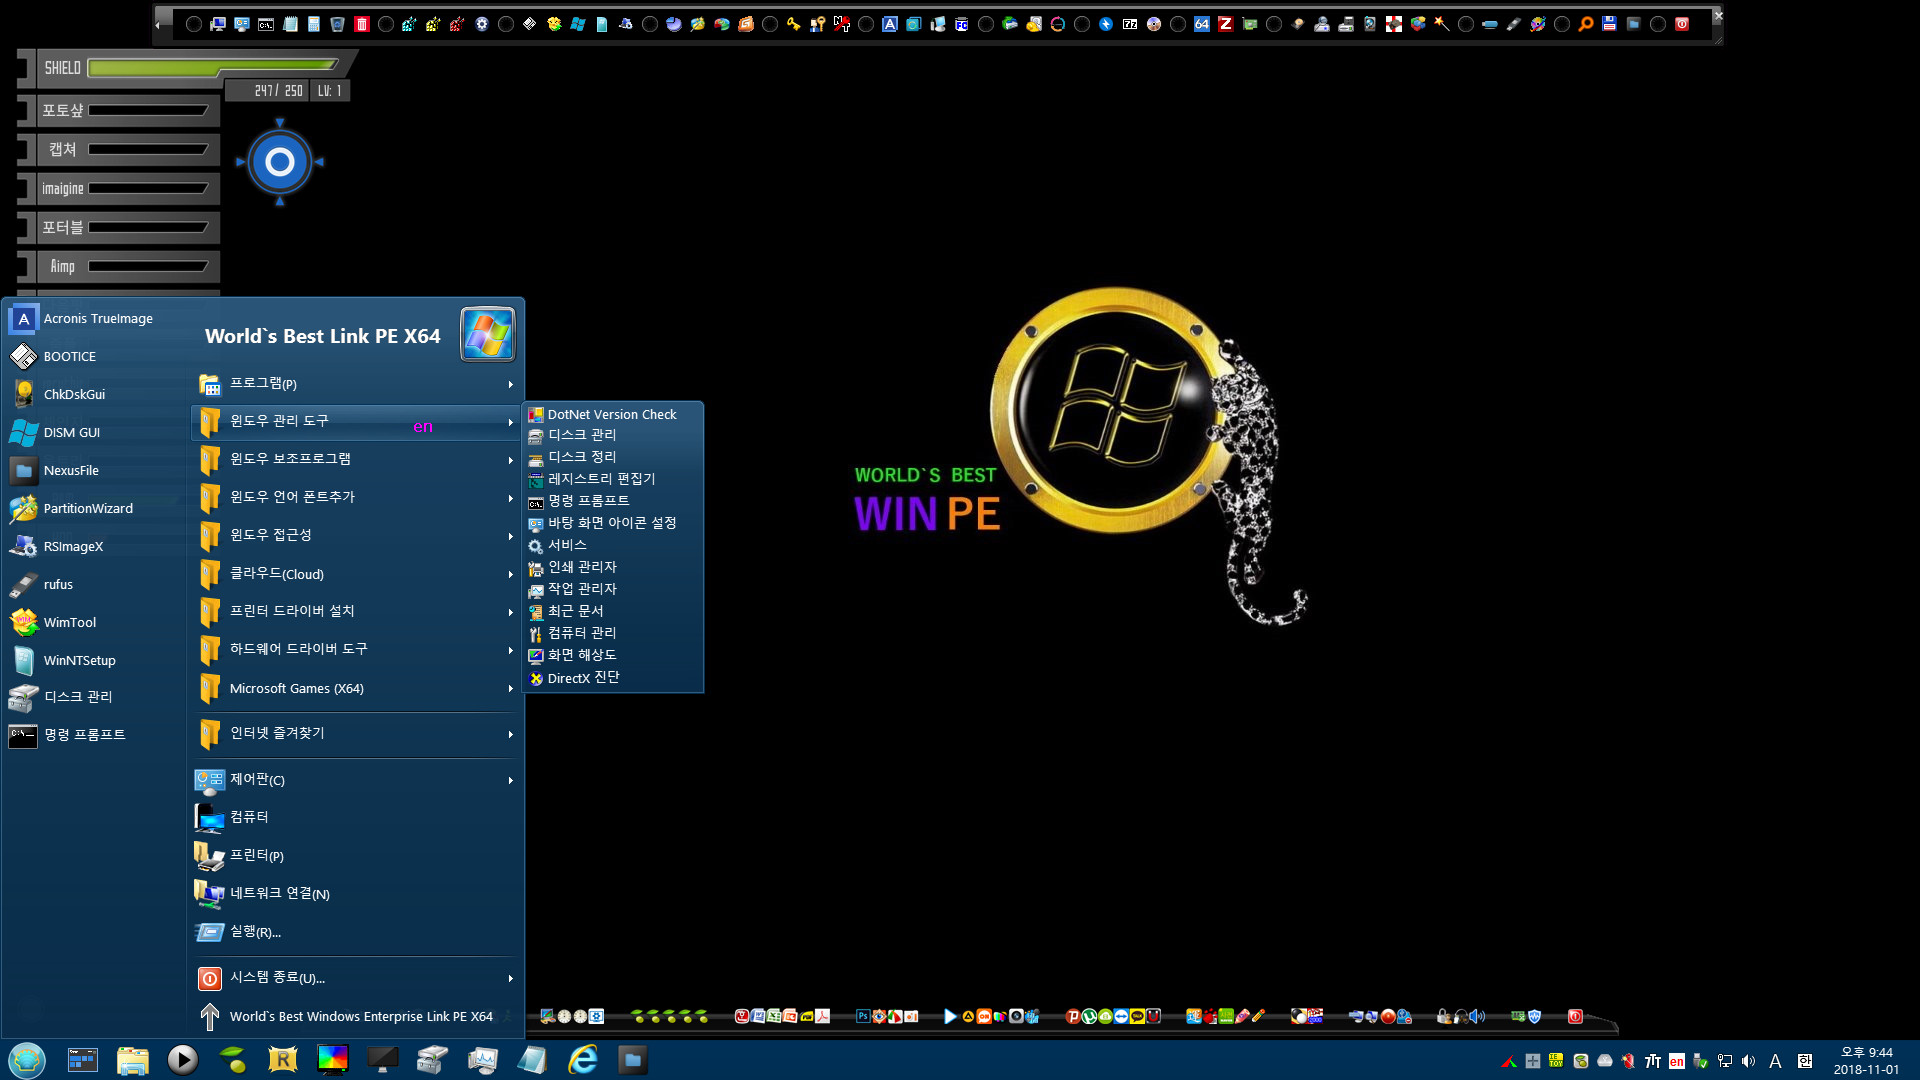Click 시스템 종료(U)... shutdown entry
This screenshot has width=1920, height=1080.
coord(356,978)
